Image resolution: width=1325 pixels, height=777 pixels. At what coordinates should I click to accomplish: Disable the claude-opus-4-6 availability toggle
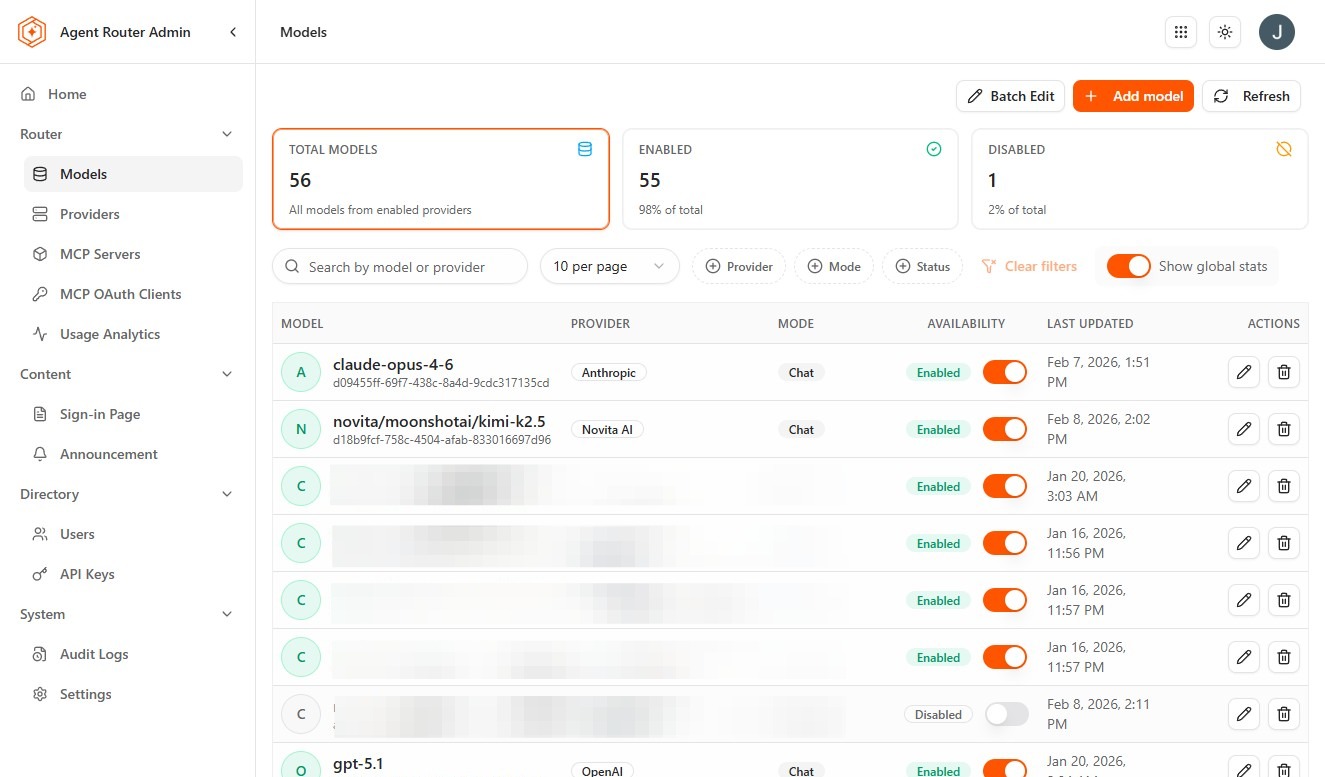[1005, 372]
